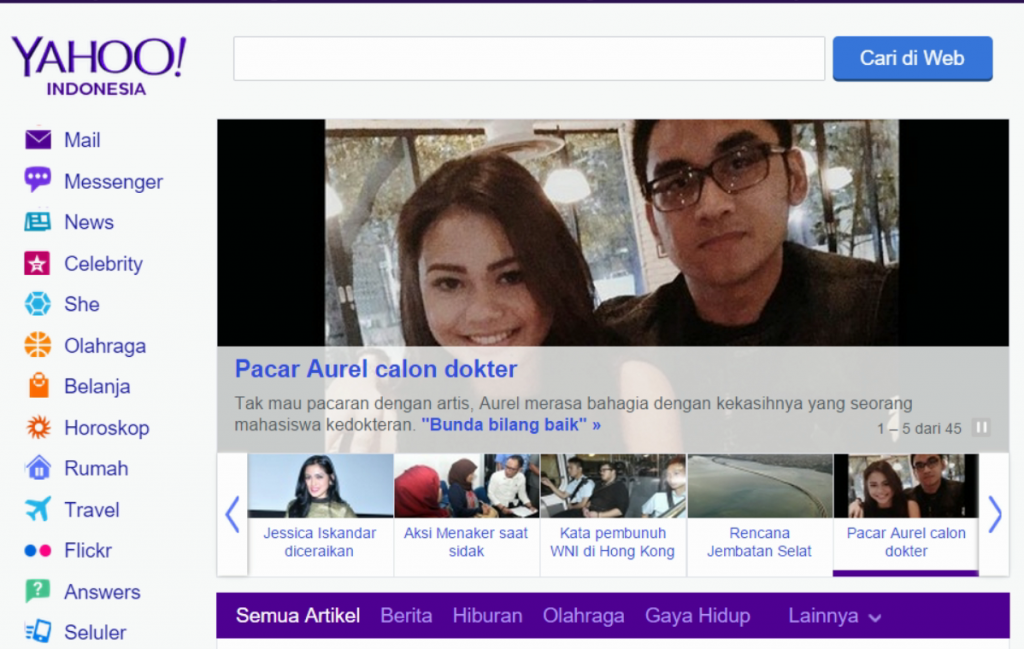Screen dimensions: 1024x649
Task: Switch to the Berita tab
Action: tap(406, 616)
